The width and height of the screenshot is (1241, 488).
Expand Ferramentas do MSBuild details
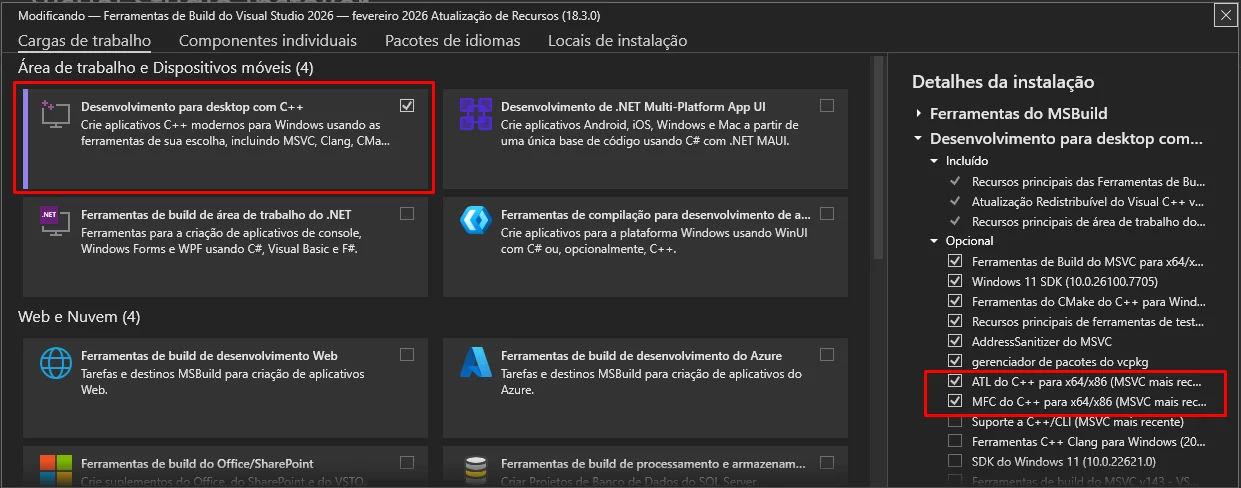[918, 114]
